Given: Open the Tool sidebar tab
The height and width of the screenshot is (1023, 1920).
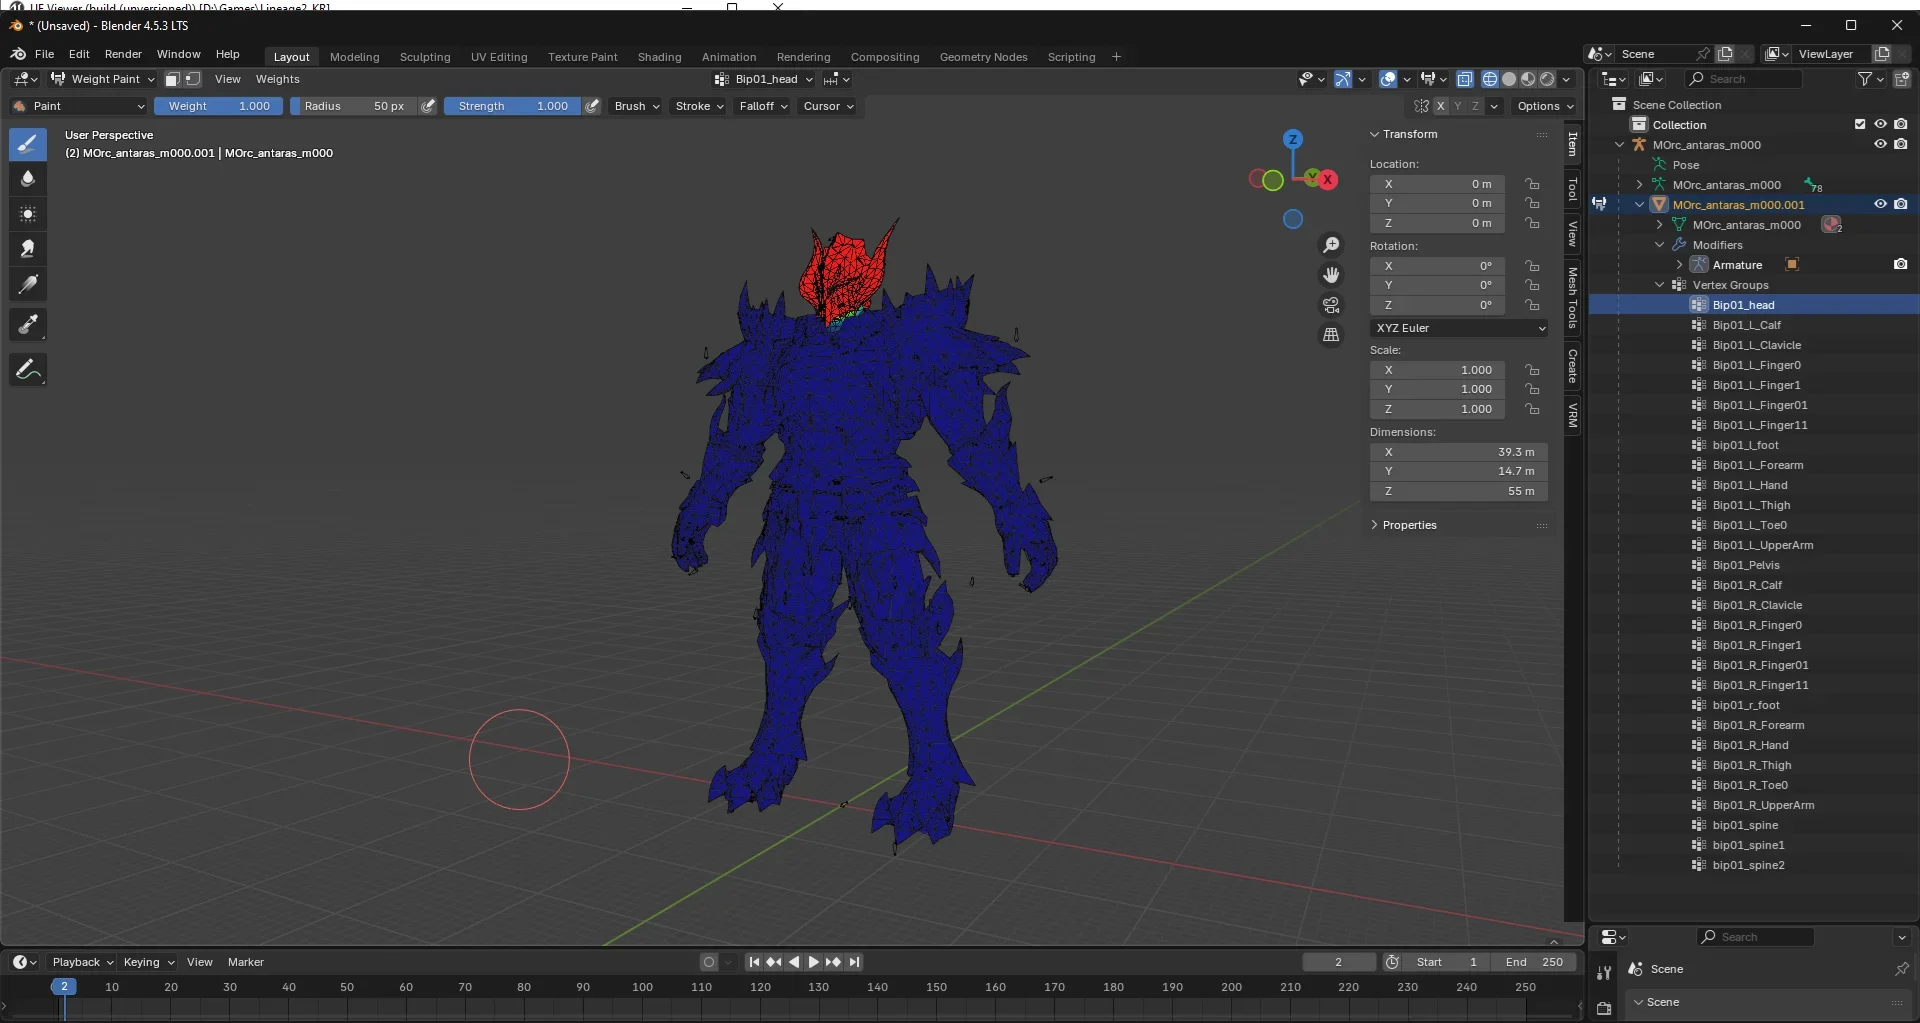Looking at the screenshot, I should [1573, 189].
